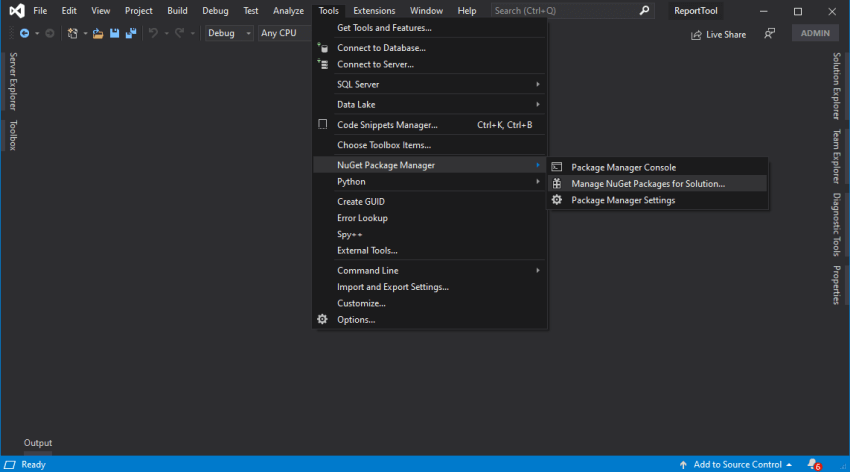The height and width of the screenshot is (472, 850).
Task: Save all files with multi-disk icon
Action: coord(131,33)
